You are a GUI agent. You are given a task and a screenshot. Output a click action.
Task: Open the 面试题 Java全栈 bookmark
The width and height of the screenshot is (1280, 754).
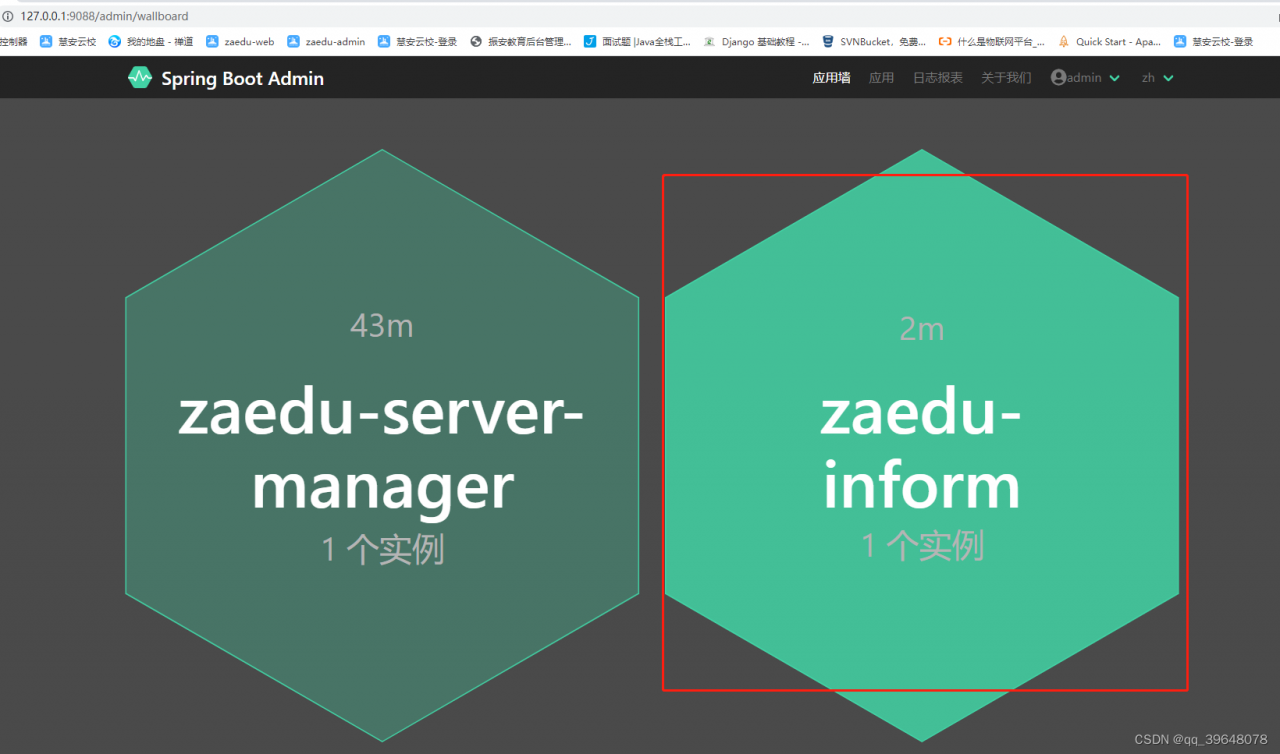pos(637,42)
